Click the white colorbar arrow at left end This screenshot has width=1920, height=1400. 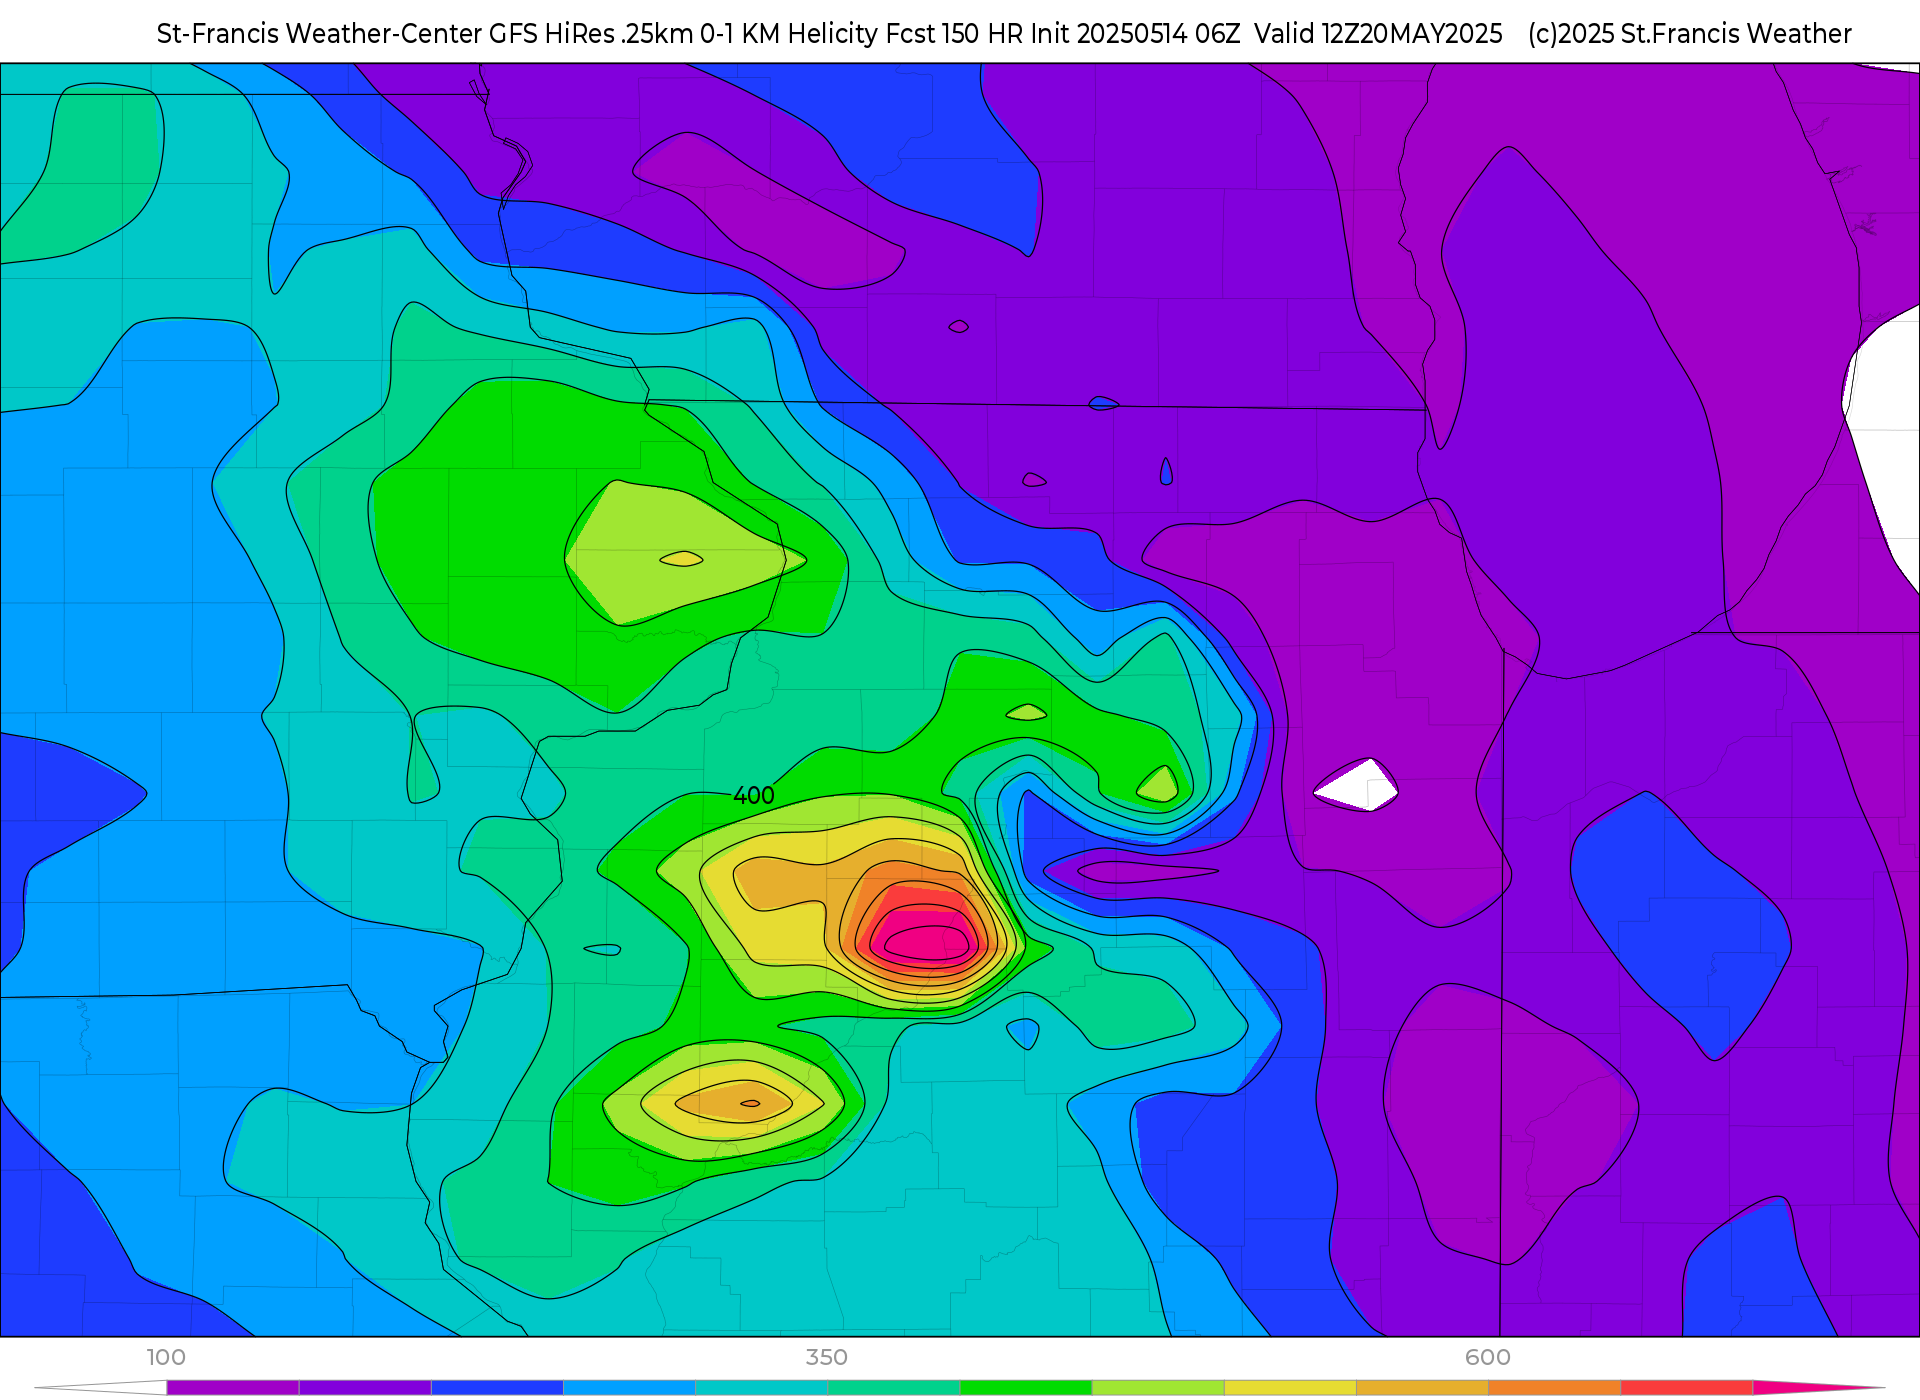pyautogui.click(x=100, y=1388)
